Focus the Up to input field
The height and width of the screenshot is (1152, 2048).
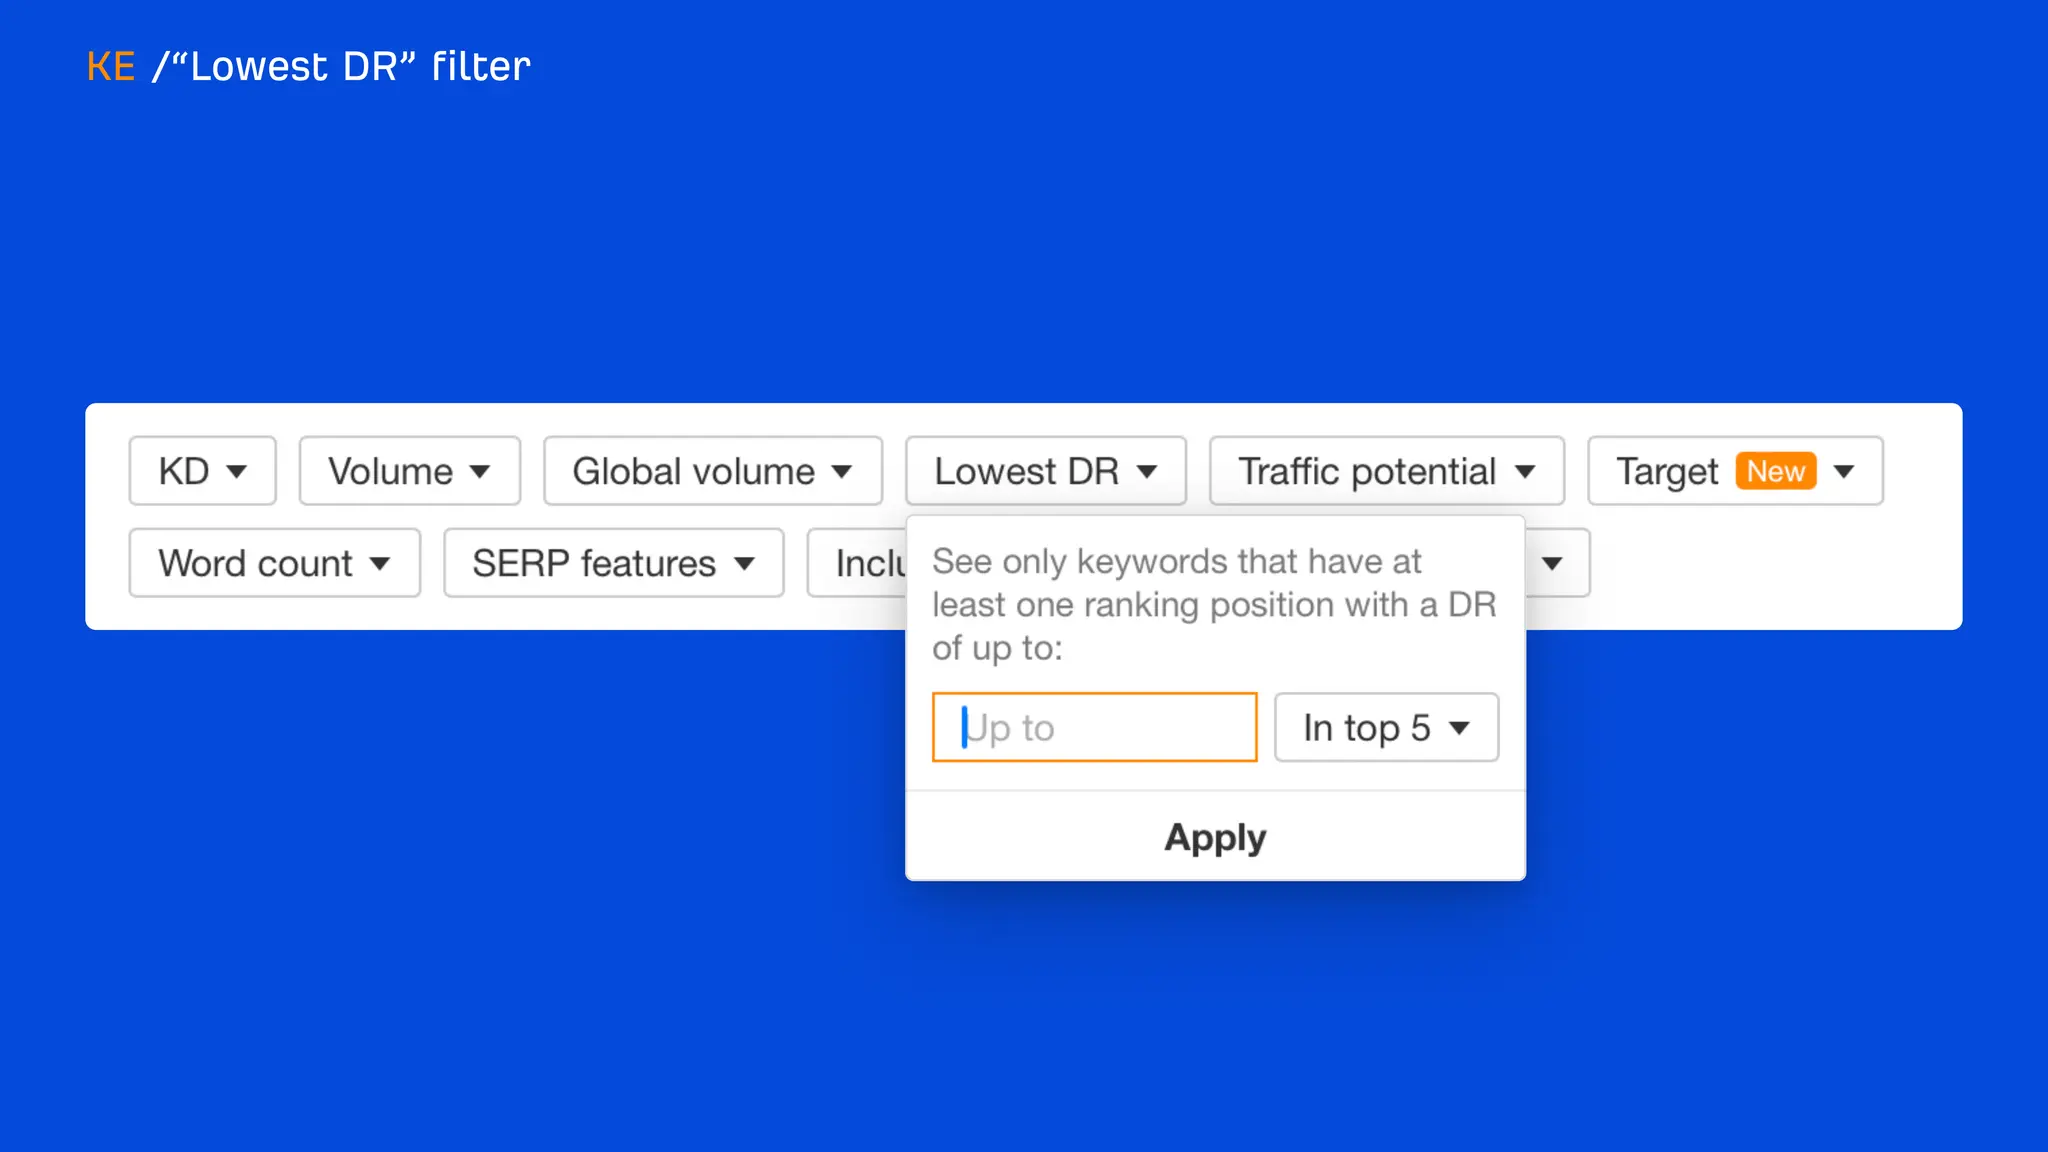[x=1094, y=727]
